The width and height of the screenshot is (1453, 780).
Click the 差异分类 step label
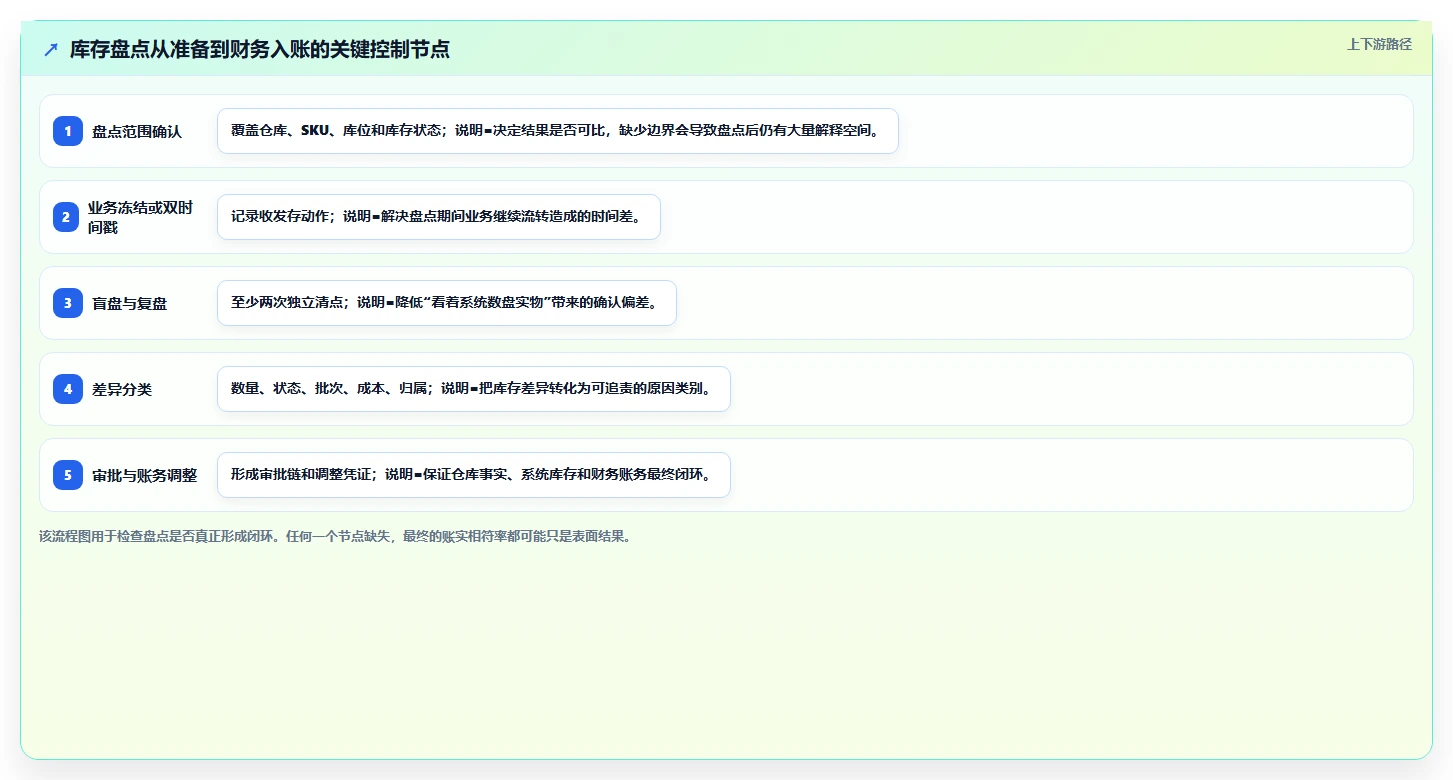click(122, 389)
